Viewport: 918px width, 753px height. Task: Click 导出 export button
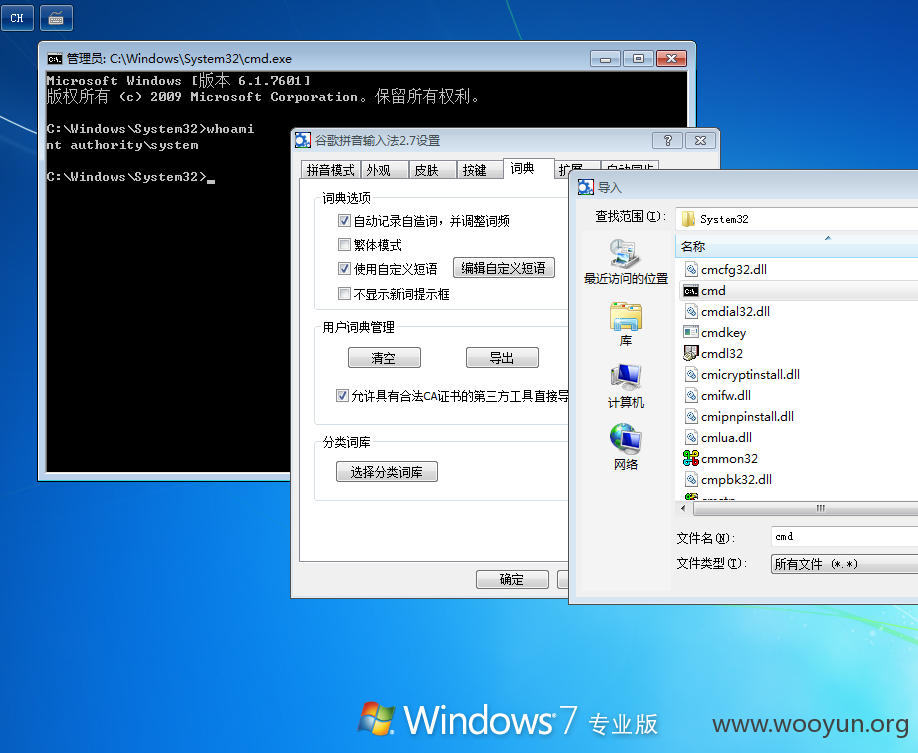(502, 358)
